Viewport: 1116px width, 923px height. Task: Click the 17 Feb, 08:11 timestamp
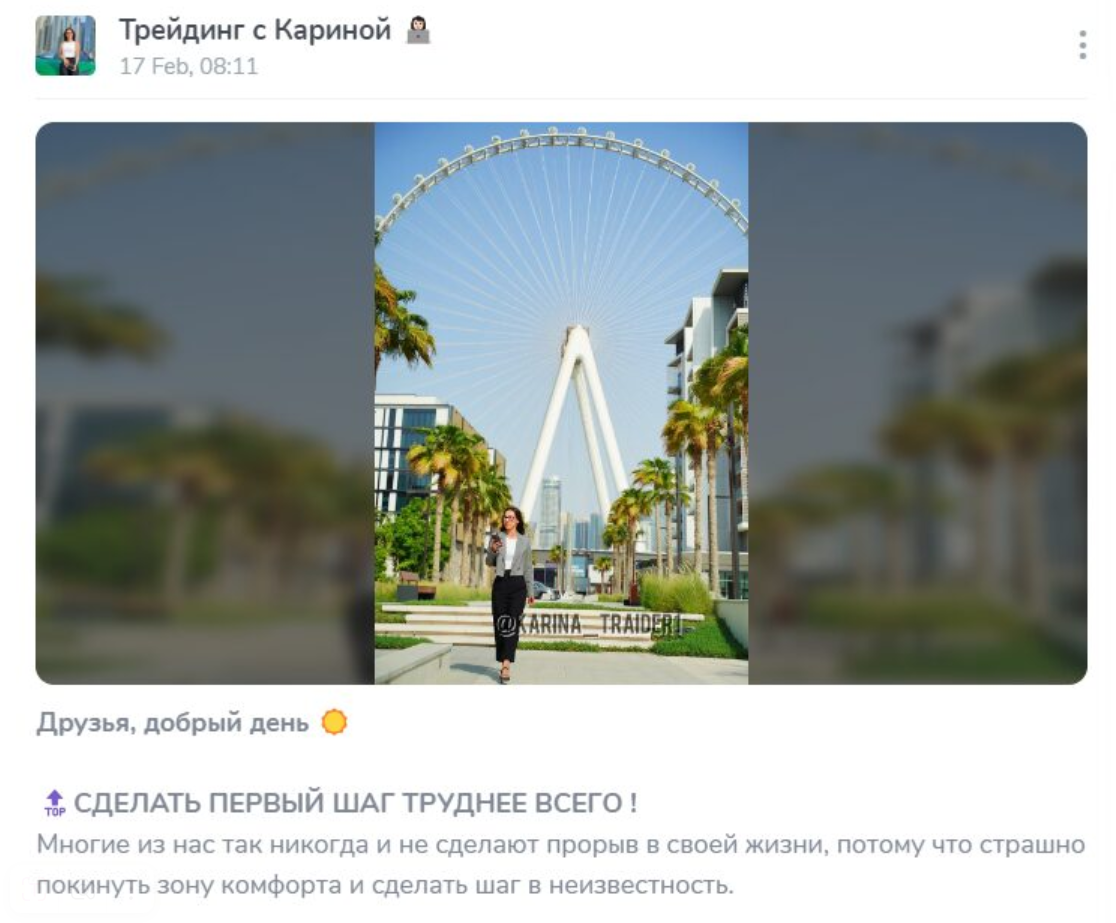189,66
